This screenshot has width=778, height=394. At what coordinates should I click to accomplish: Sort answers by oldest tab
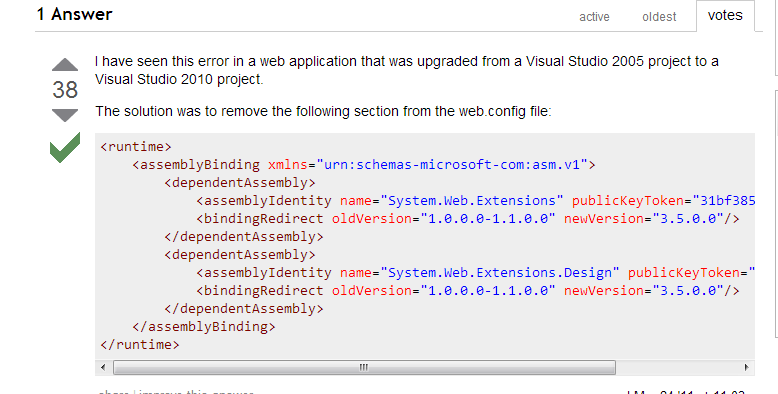659,17
